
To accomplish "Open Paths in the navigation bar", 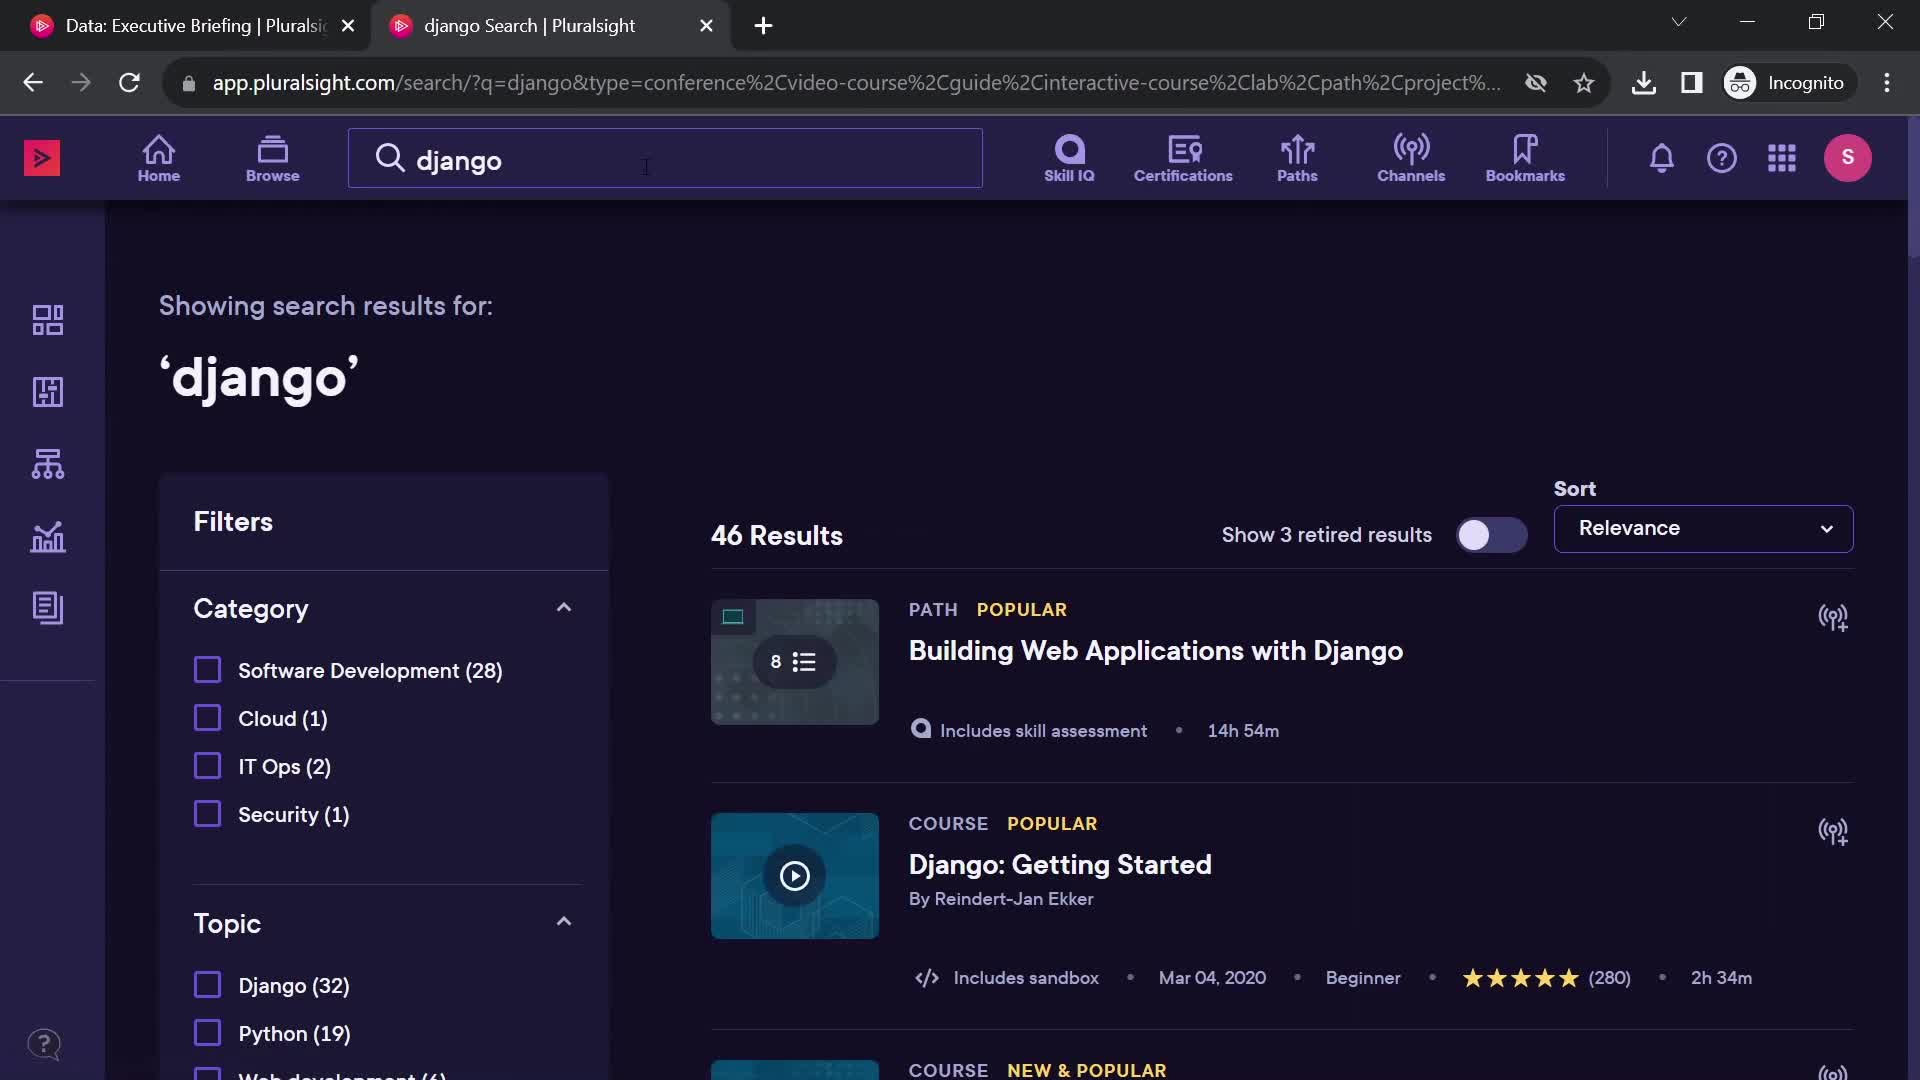I will point(1297,158).
